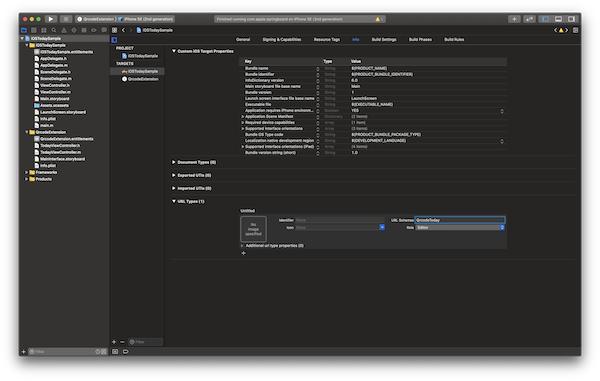Screen dimensions: 600x381
Task: Open the Breakpoint navigator
Action: pos(94,30)
